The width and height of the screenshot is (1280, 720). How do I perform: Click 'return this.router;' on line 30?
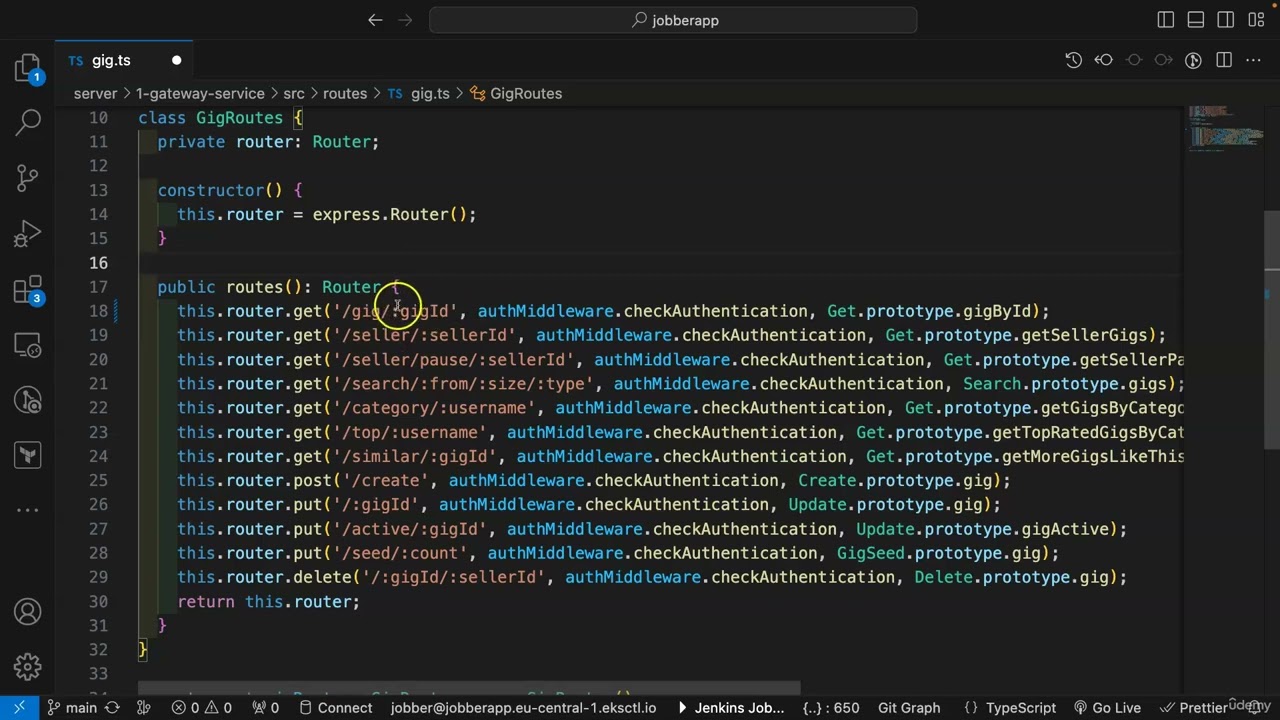[x=268, y=602]
